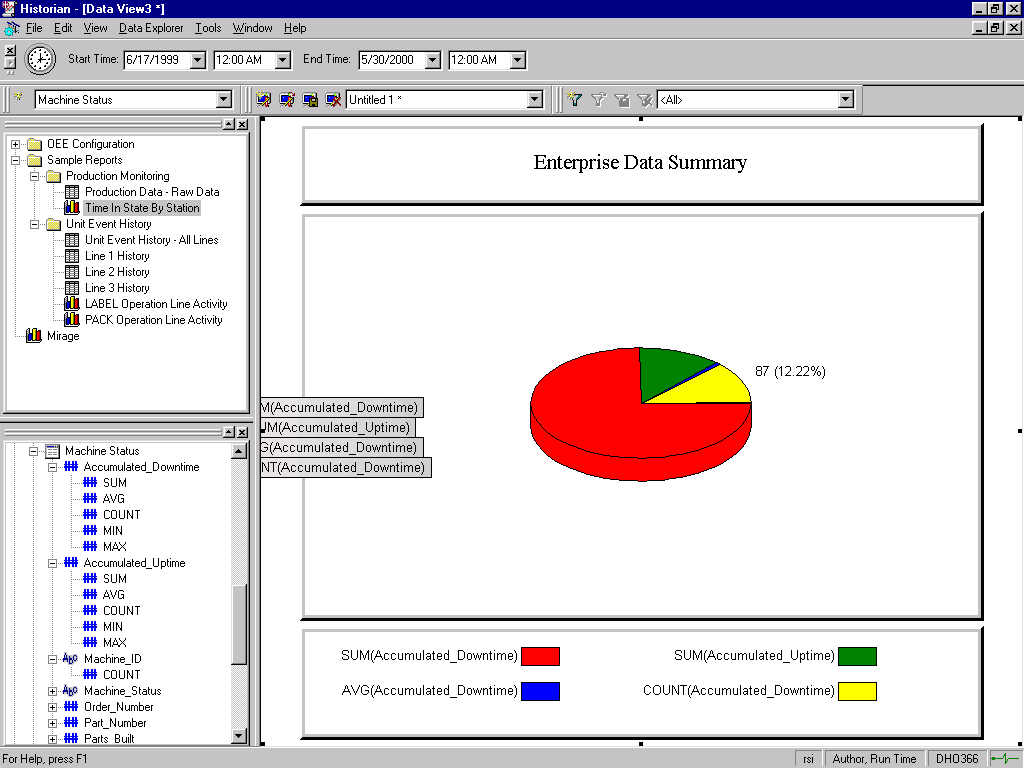Click the first filter funnel toolbar icon
This screenshot has width=1024, height=768.
[x=575, y=100]
